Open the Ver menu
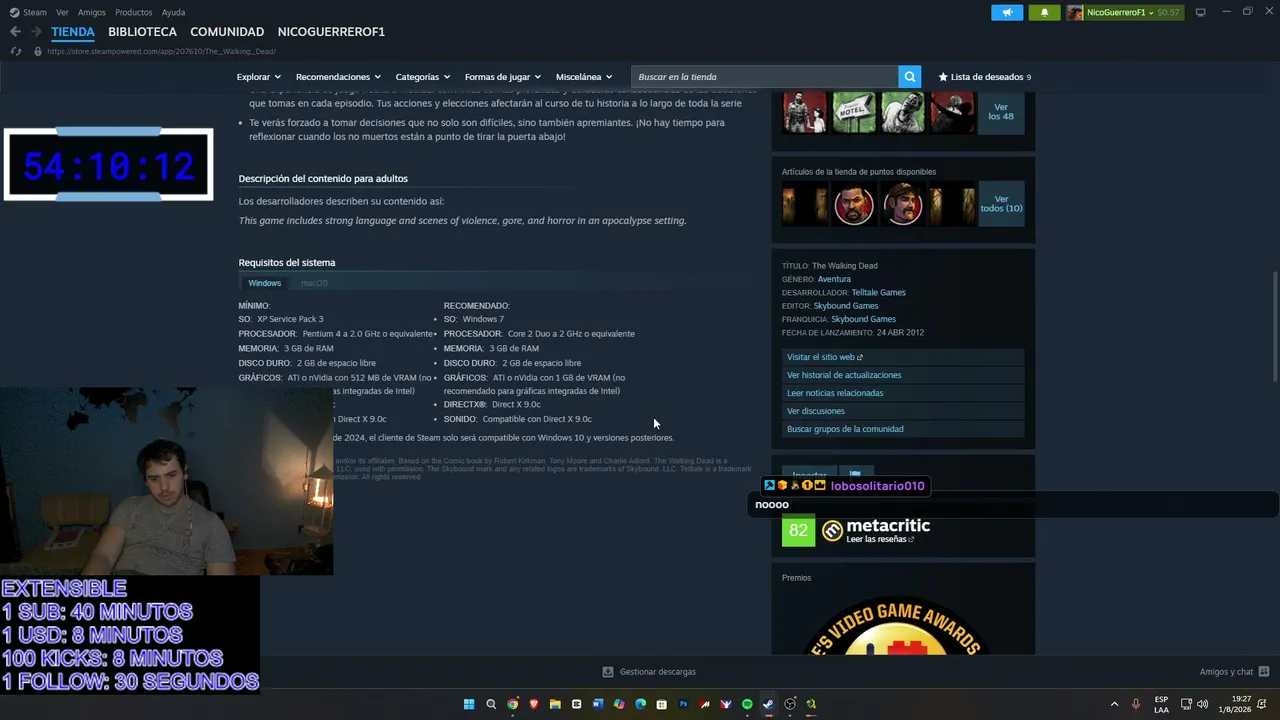This screenshot has height=720, width=1280. click(62, 12)
